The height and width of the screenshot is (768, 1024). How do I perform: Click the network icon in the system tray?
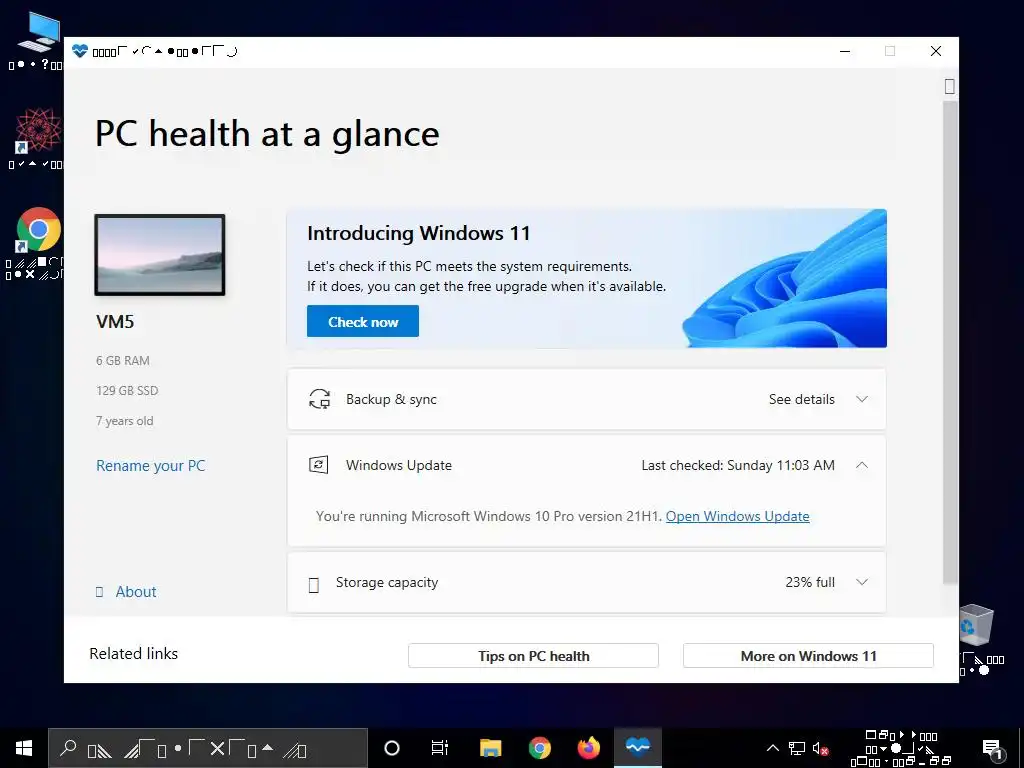797,748
